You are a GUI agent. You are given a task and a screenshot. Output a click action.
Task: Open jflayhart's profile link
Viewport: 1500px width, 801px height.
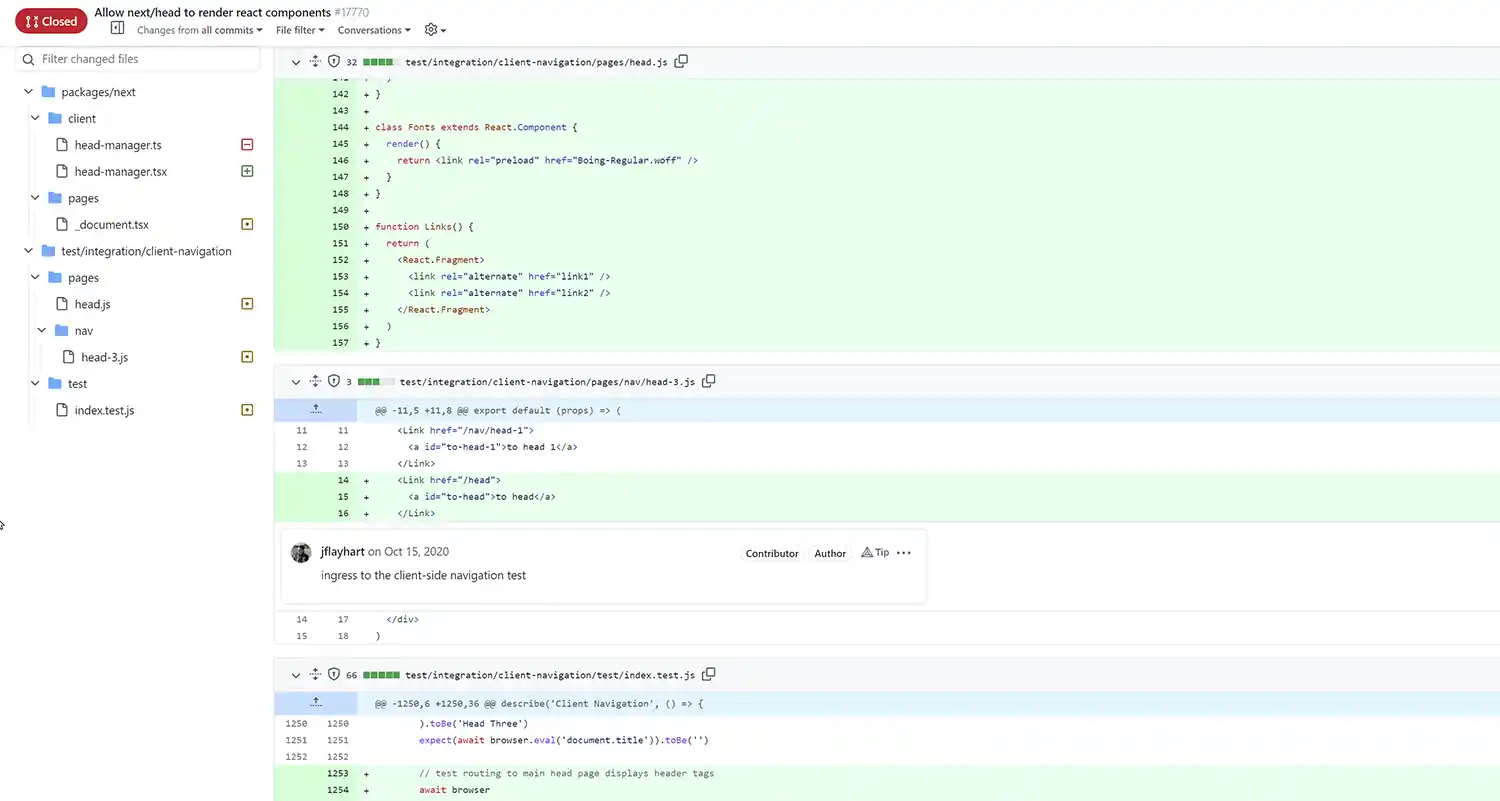pos(342,552)
